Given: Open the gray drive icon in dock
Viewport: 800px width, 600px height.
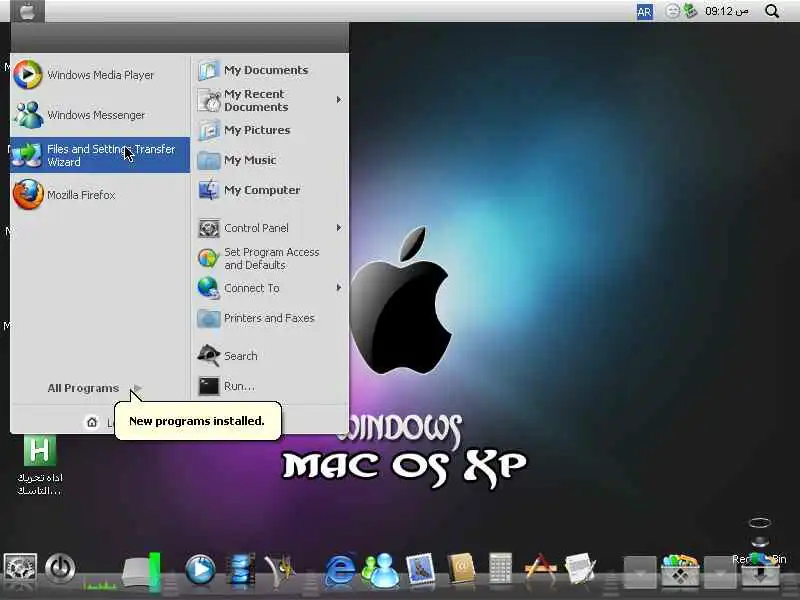Looking at the screenshot, I should pyautogui.click(x=141, y=571).
